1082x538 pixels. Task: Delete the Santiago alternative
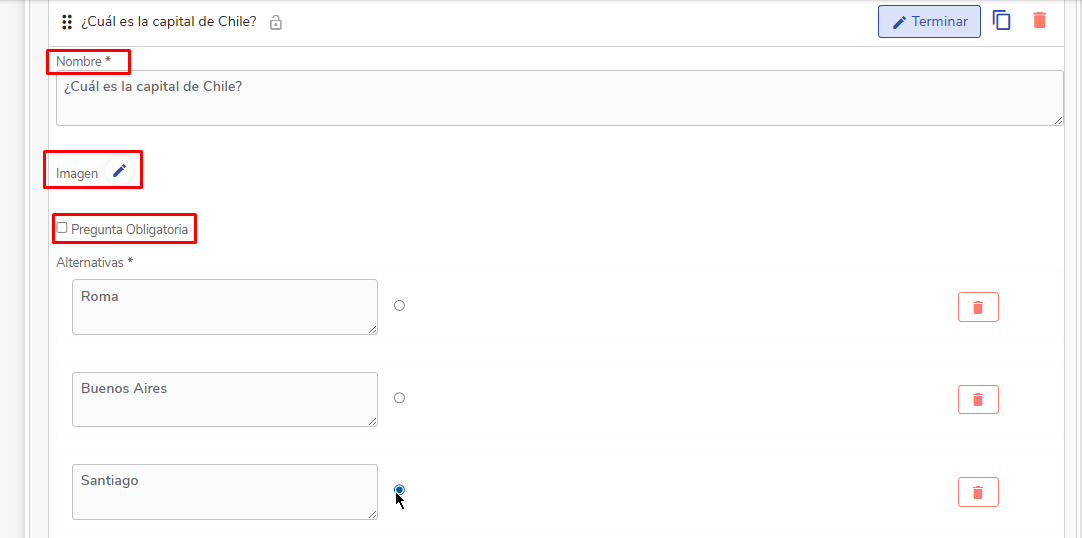(978, 492)
